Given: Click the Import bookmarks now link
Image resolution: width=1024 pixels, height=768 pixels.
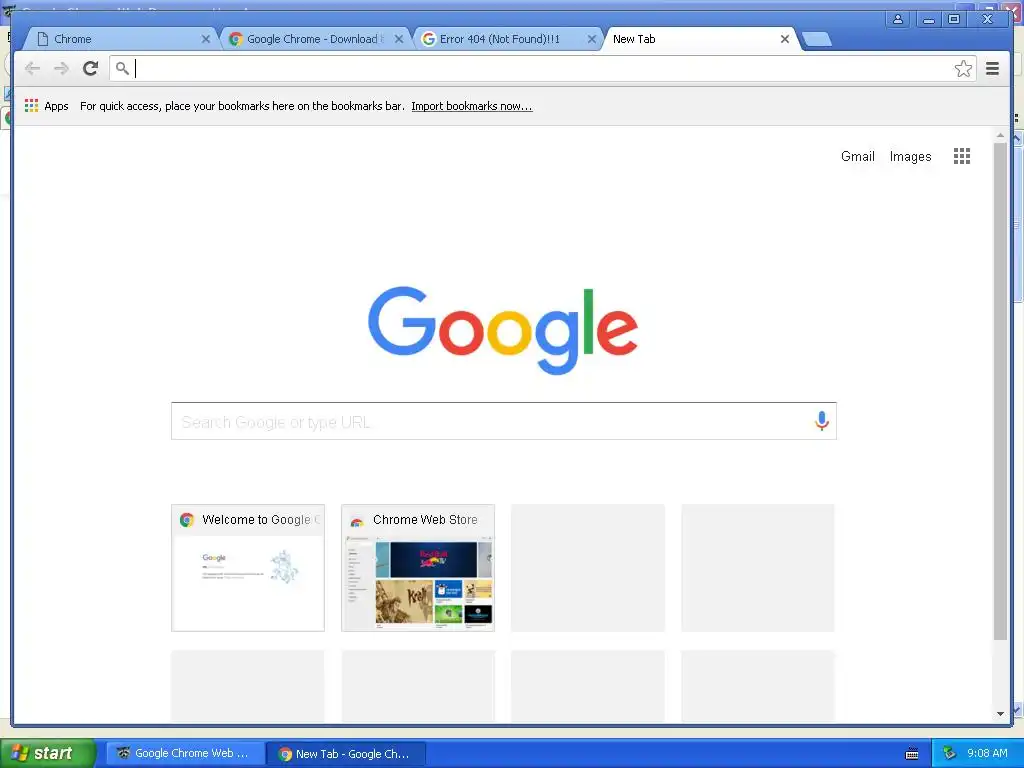Looking at the screenshot, I should (x=472, y=106).
